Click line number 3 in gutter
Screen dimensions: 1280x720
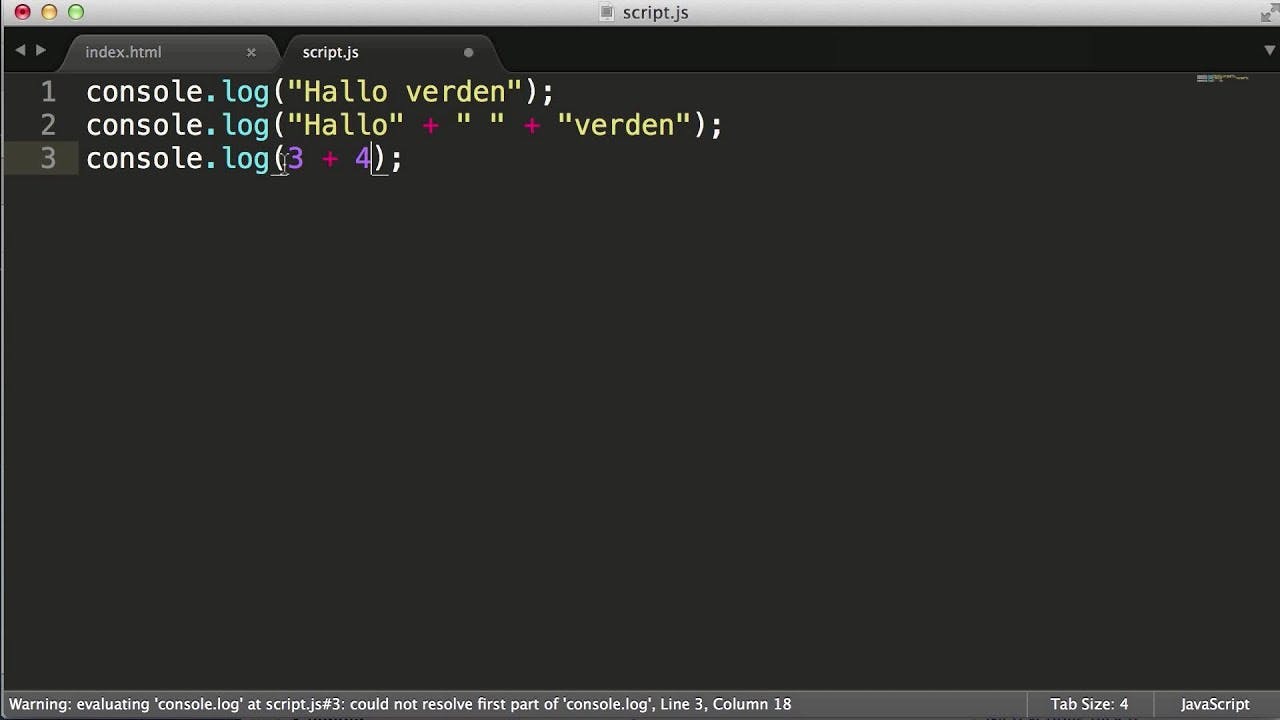[48, 158]
